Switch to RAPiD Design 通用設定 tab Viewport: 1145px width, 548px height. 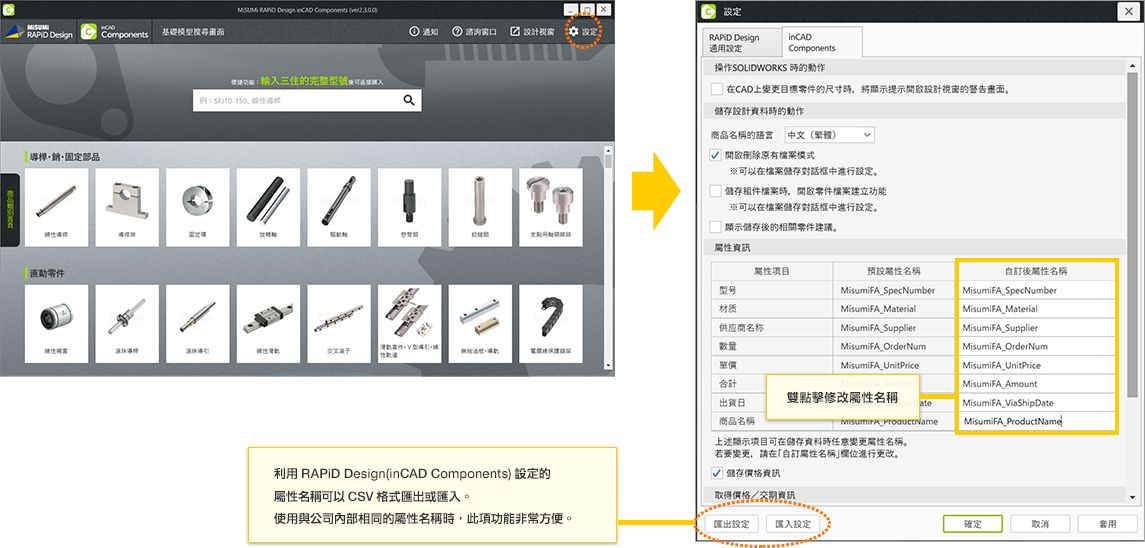tap(740, 43)
